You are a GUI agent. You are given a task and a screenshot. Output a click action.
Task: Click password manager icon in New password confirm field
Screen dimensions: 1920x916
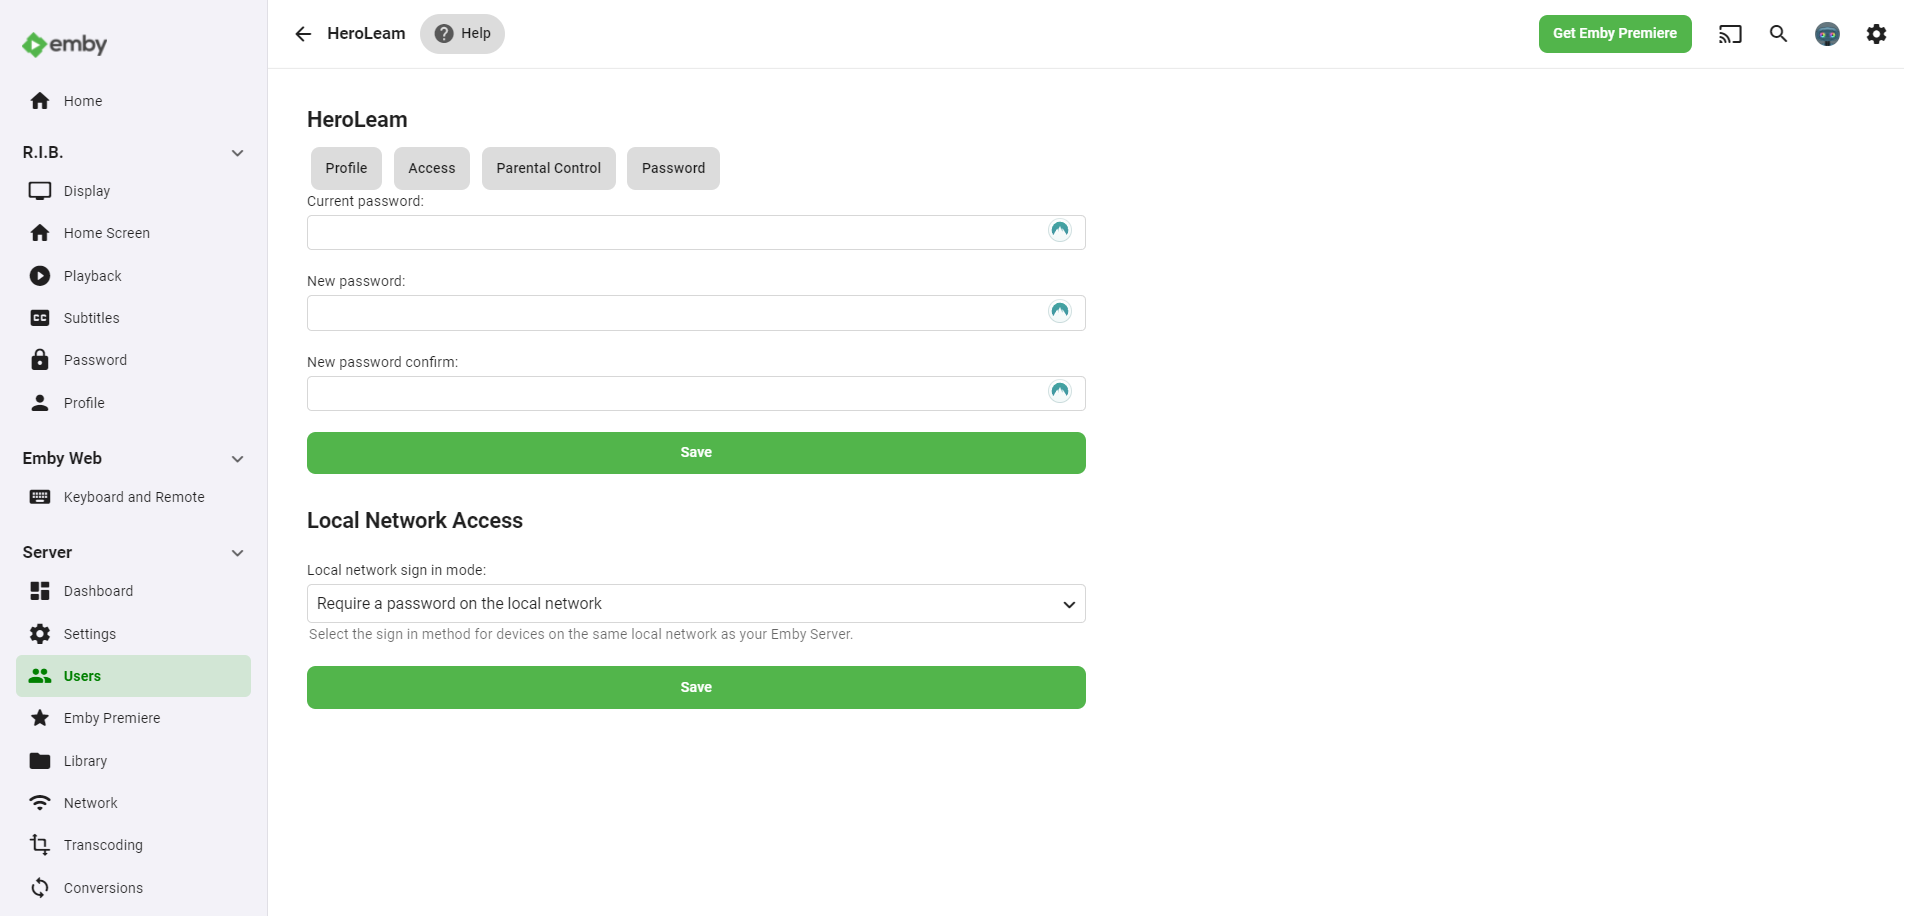[x=1060, y=391]
